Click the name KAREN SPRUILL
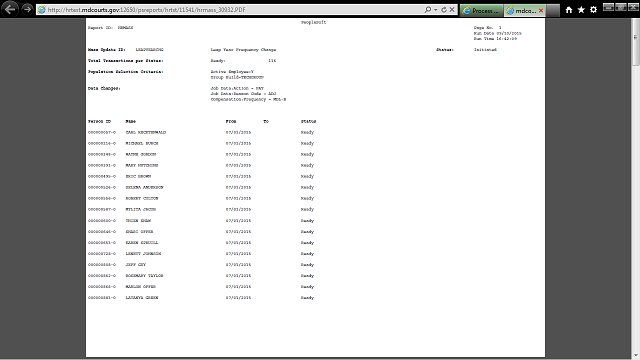640x360 pixels. pos(142,243)
